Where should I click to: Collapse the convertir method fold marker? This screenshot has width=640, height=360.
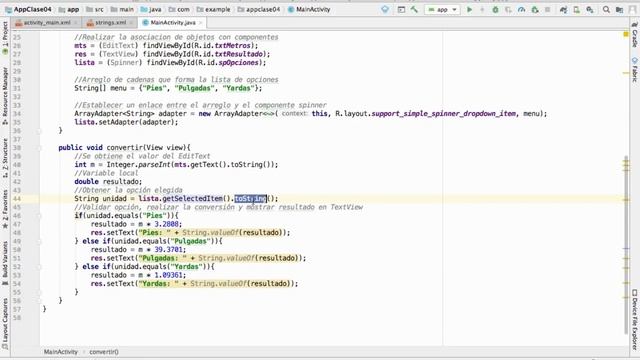40,148
